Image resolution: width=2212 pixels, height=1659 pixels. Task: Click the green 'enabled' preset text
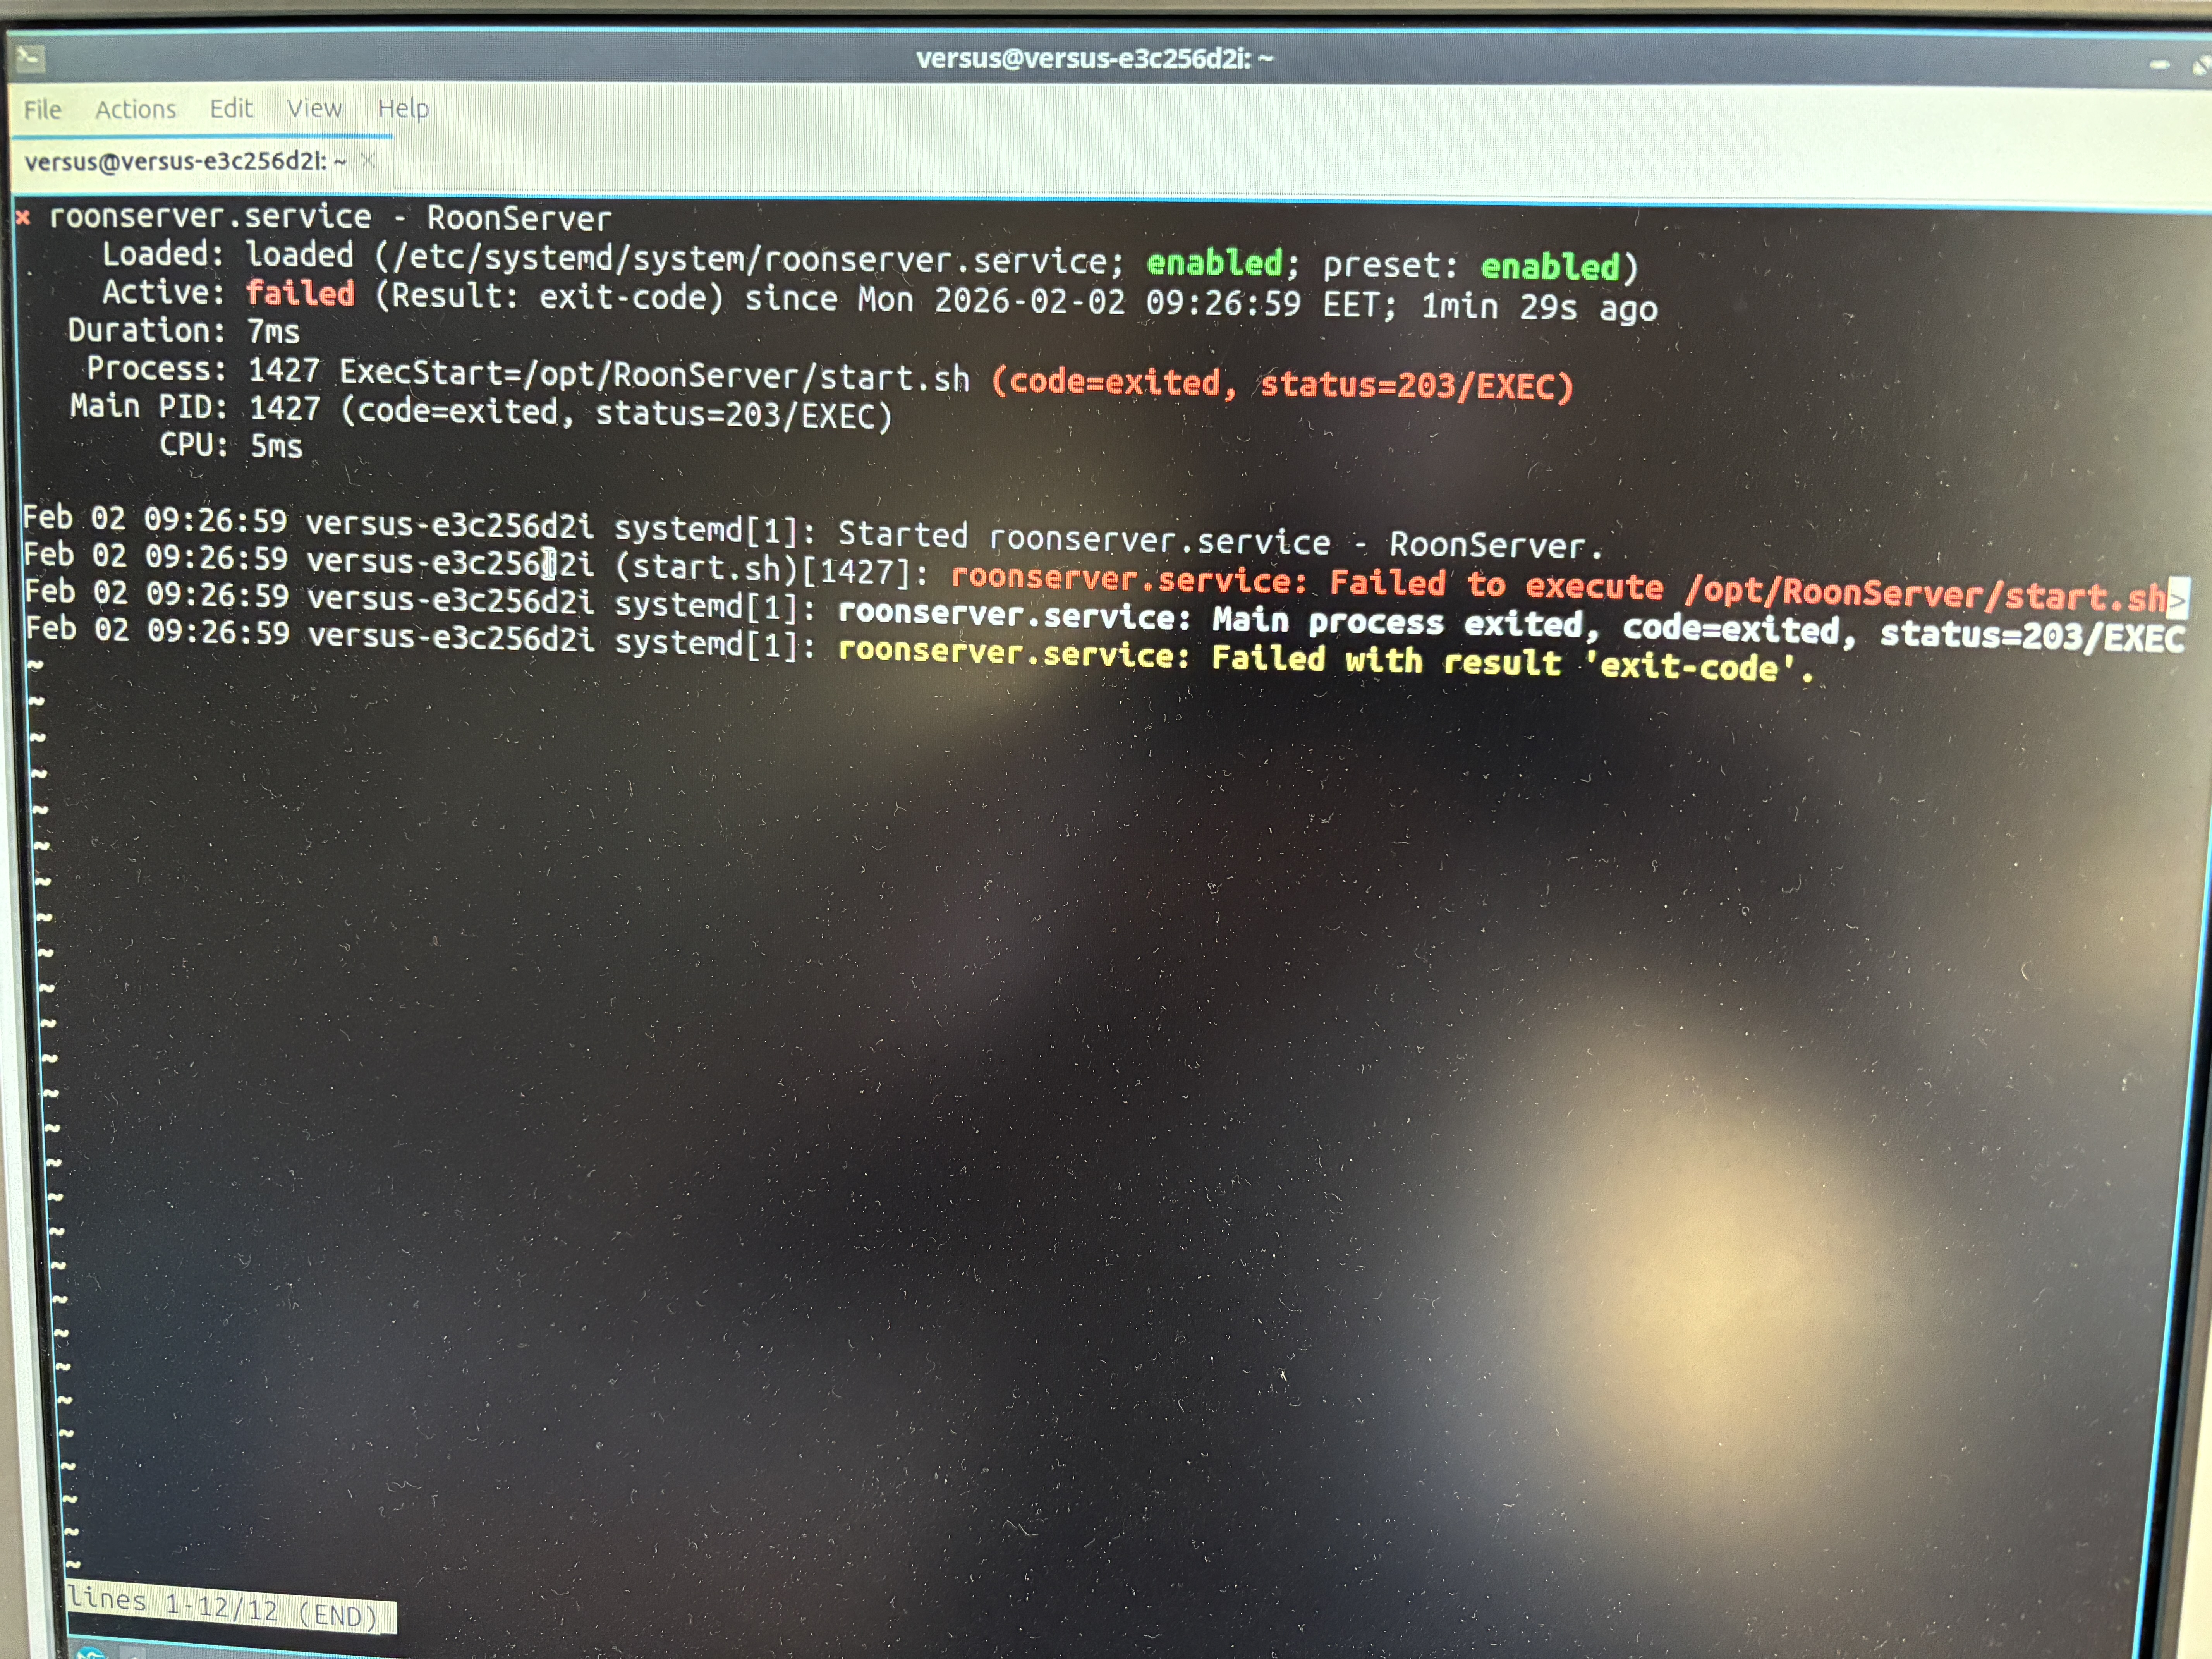coord(1550,266)
